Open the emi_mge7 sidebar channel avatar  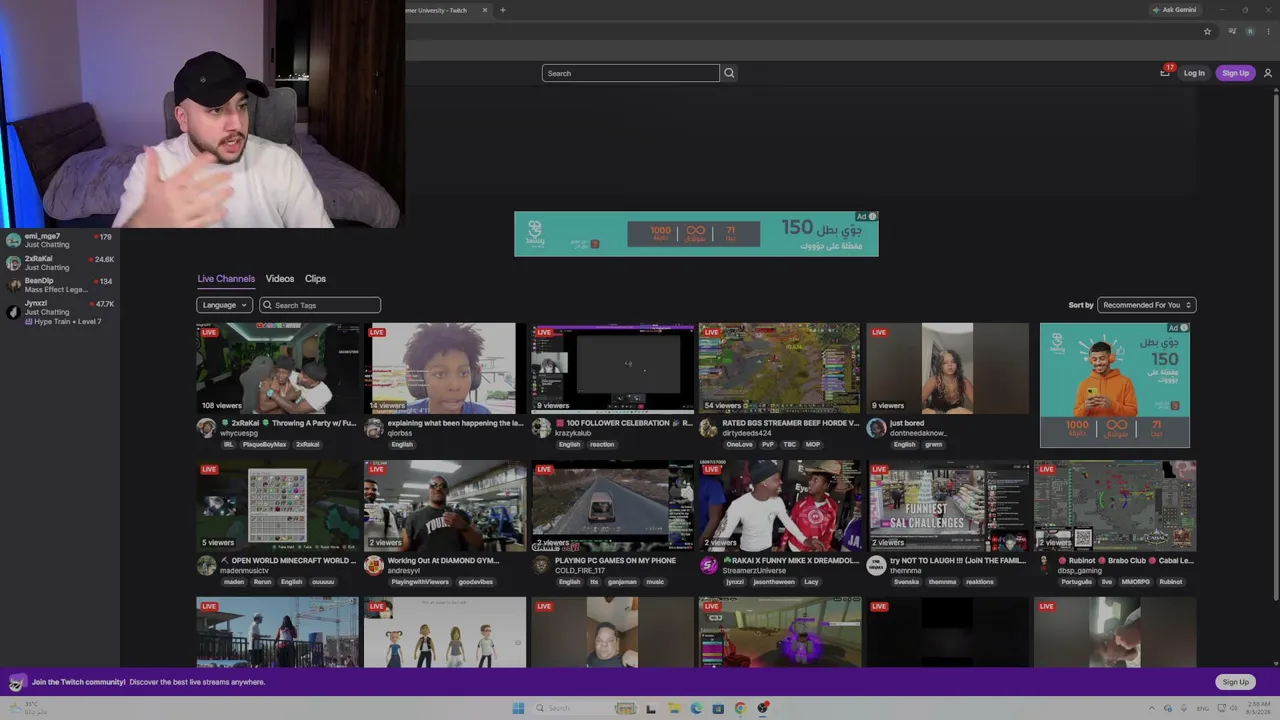point(13,241)
